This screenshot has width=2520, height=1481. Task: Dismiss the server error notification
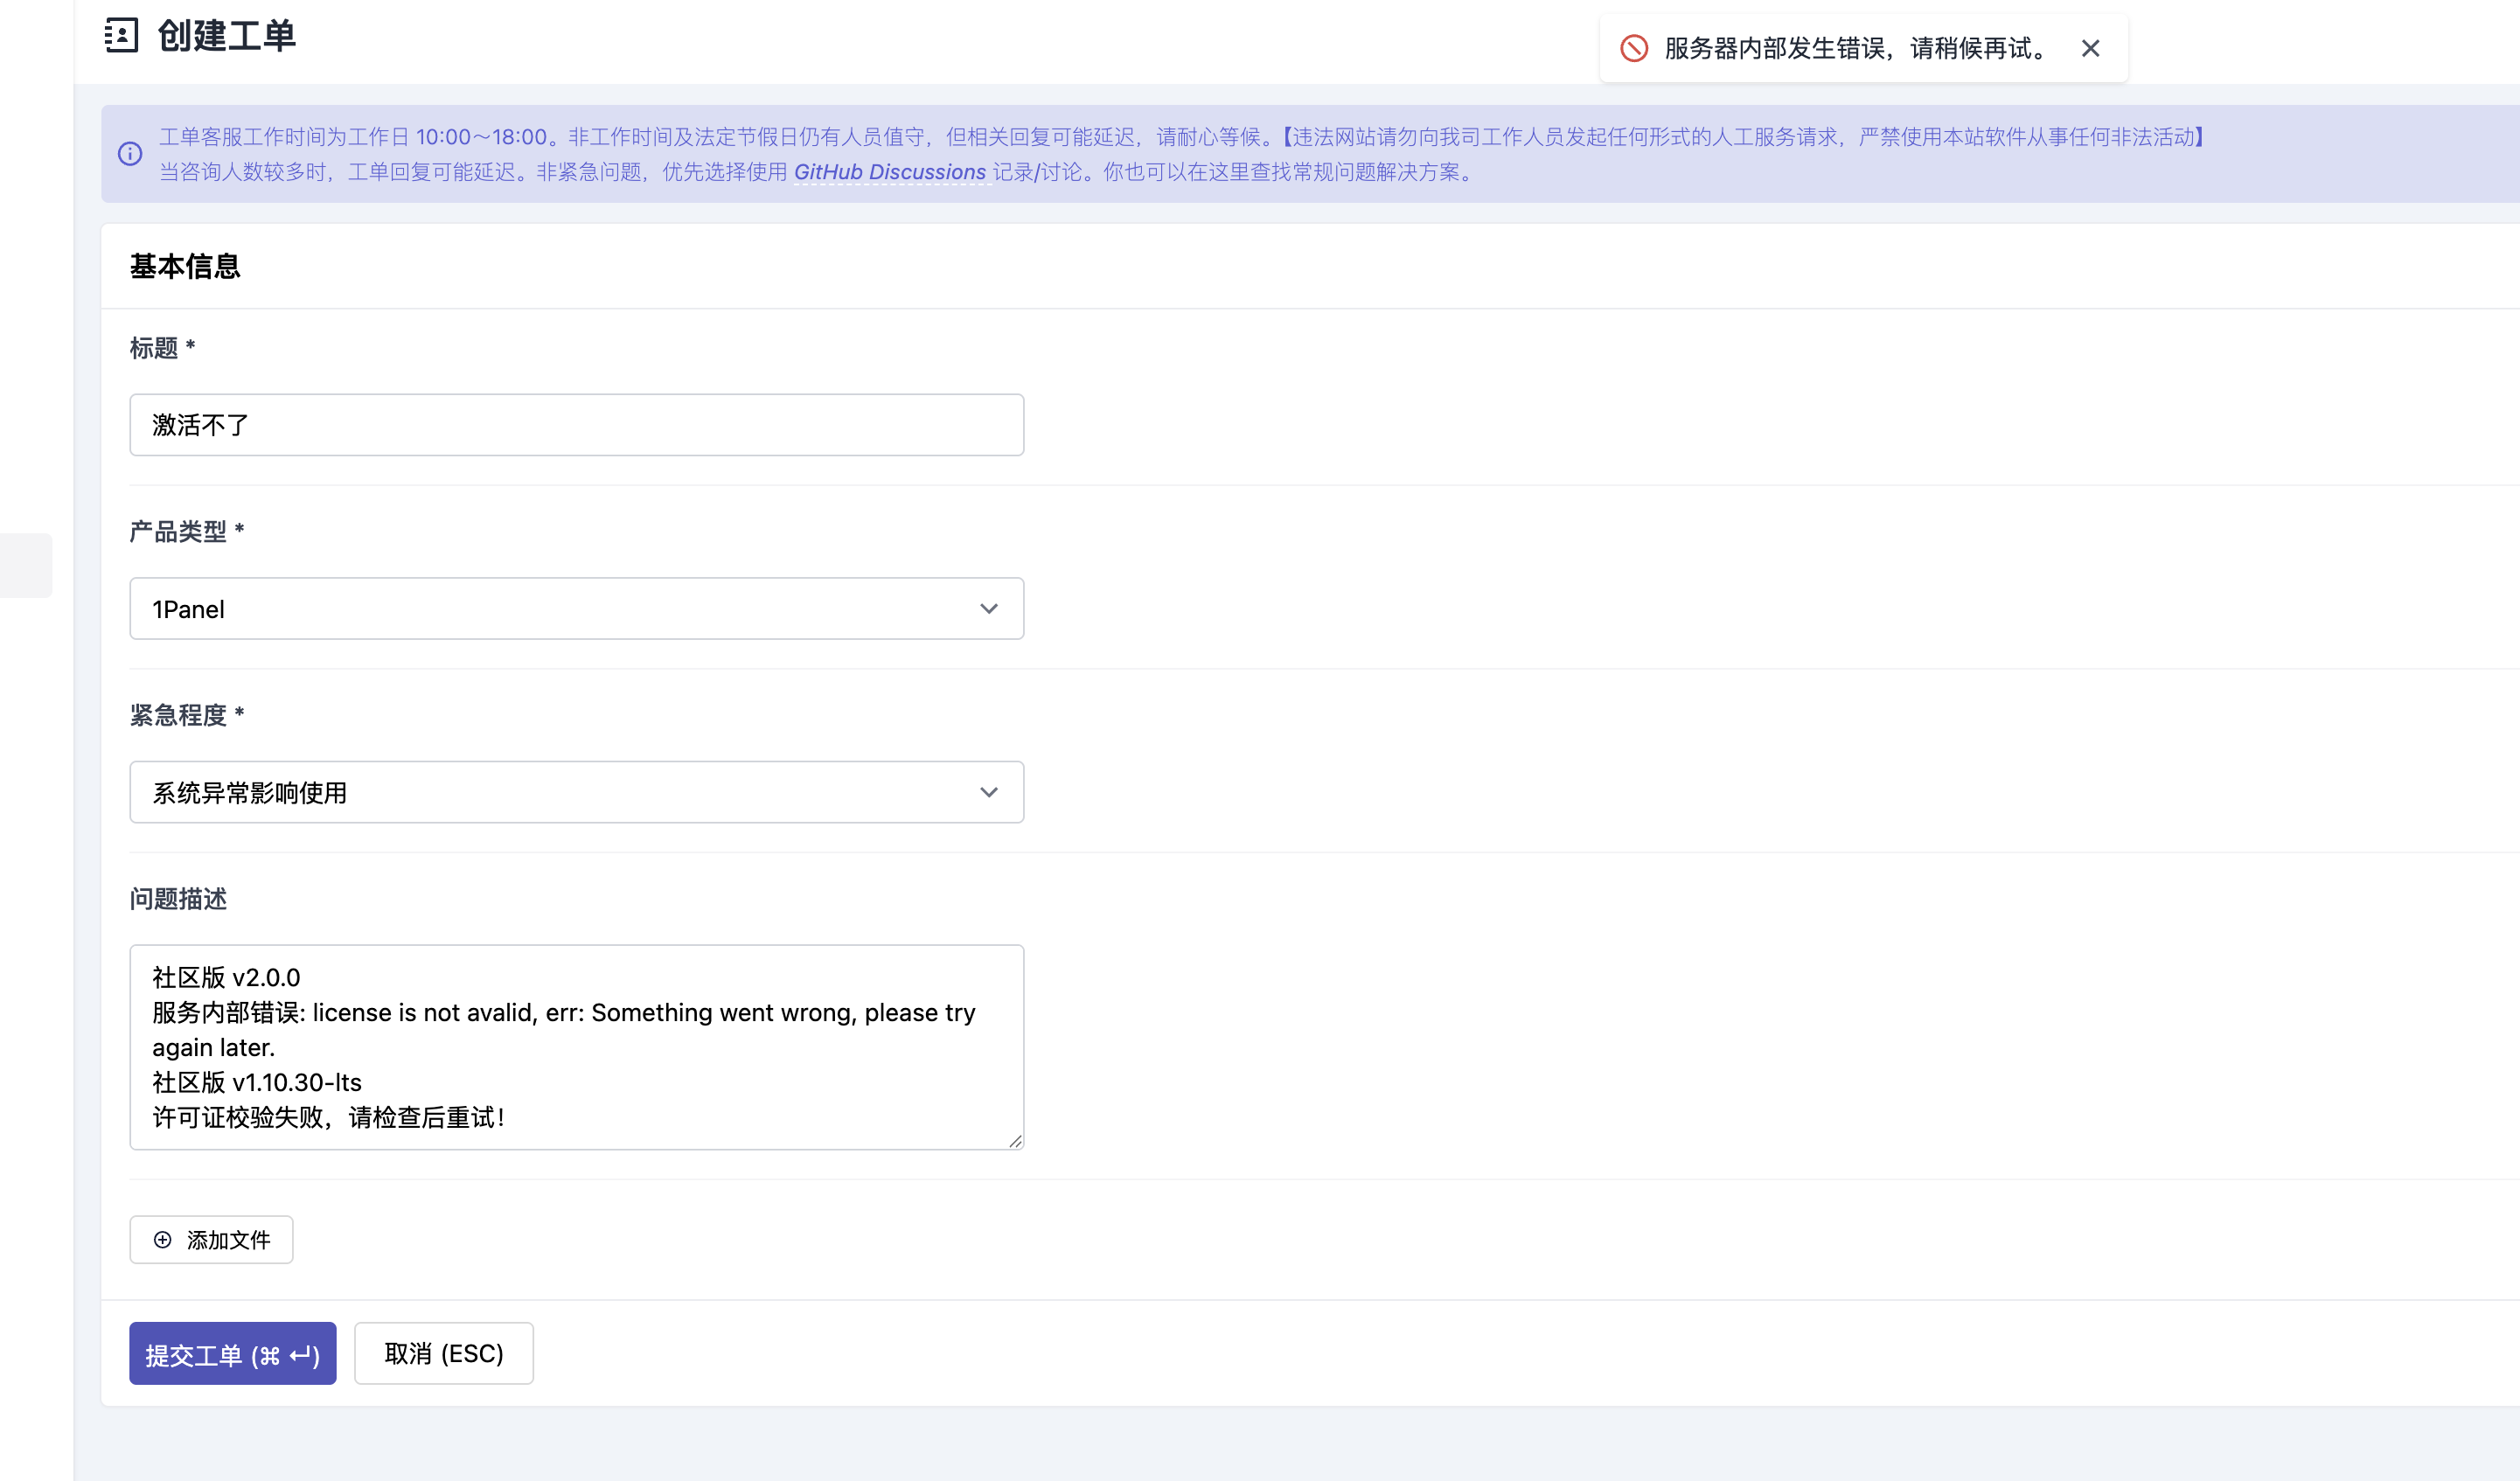click(2090, 48)
